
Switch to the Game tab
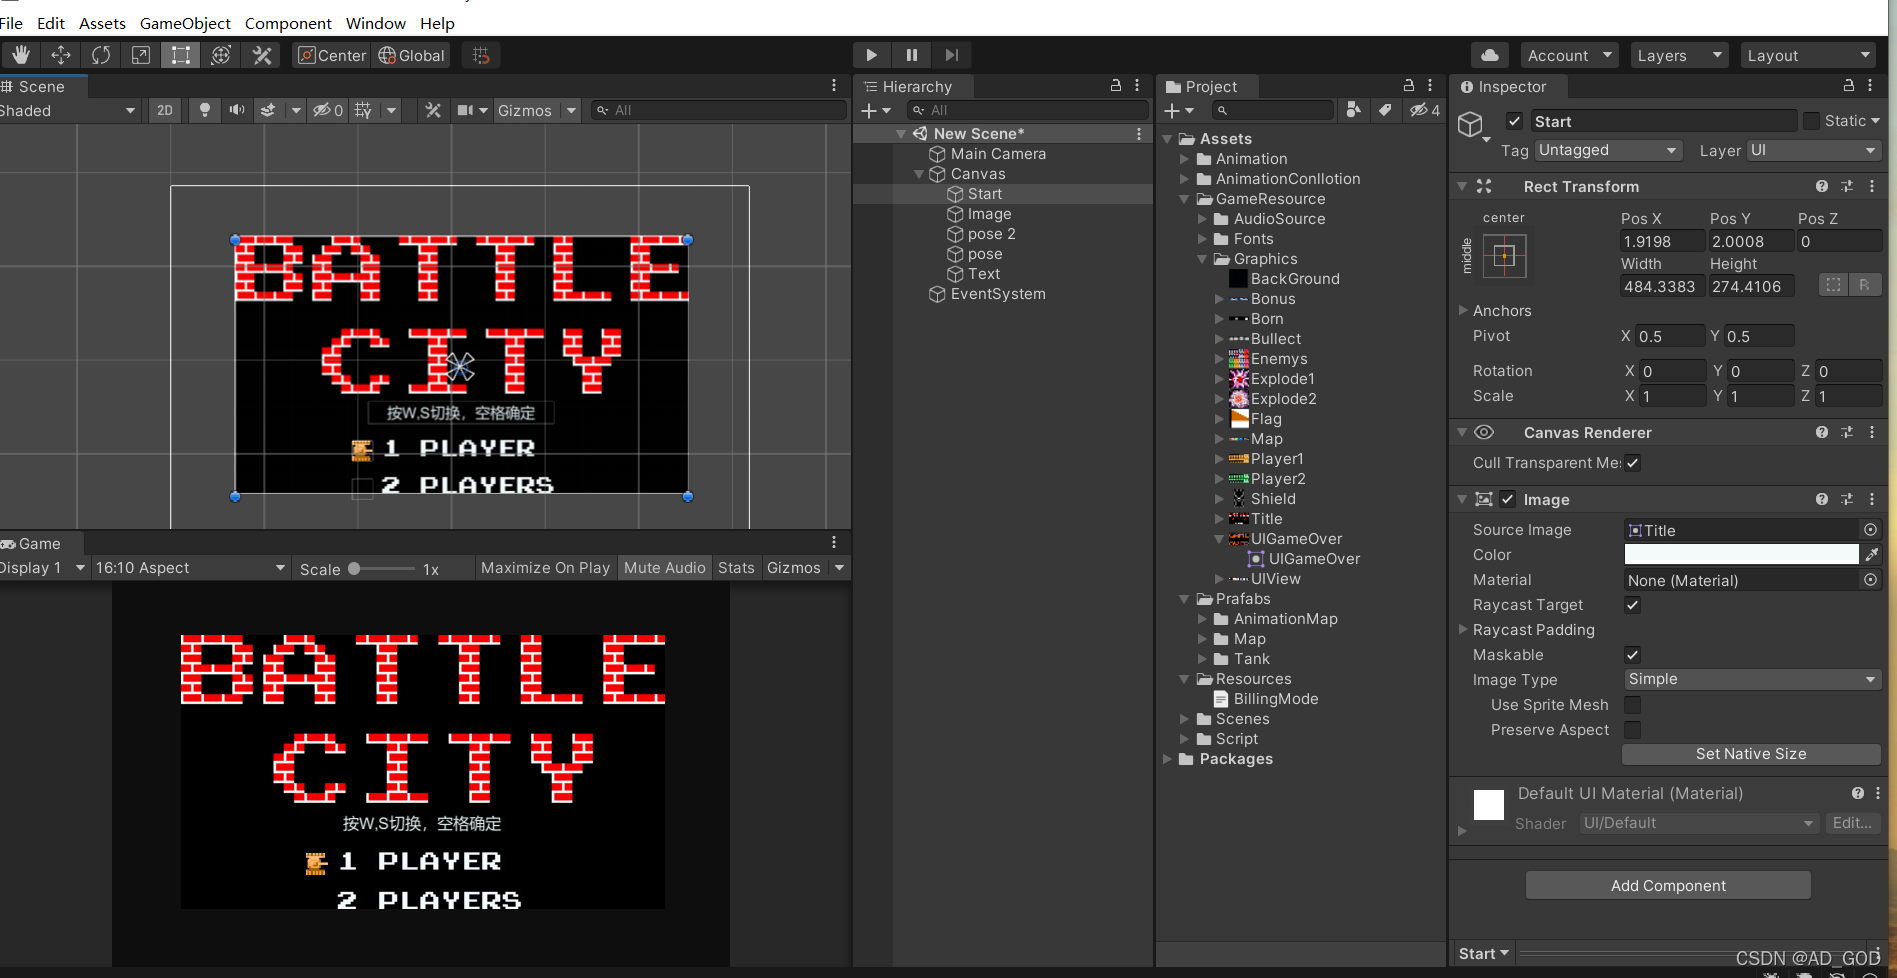(x=40, y=544)
